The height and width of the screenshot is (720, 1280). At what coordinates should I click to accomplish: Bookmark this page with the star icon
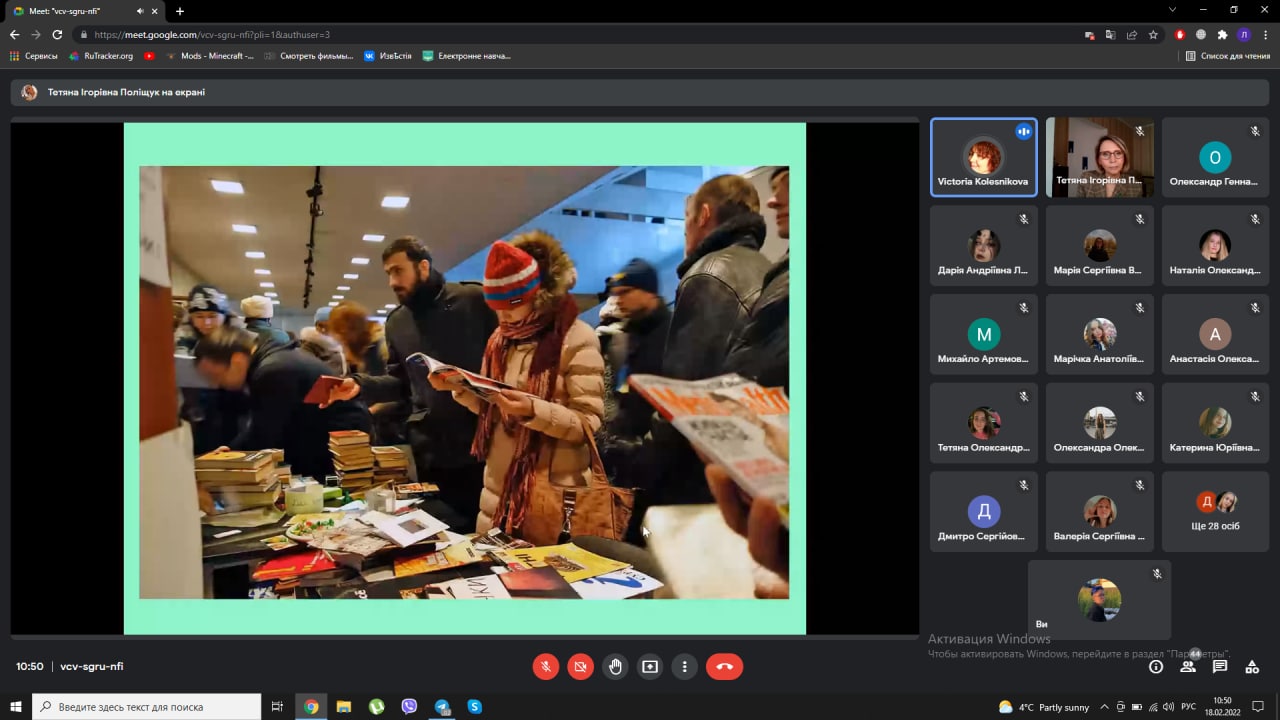pyautogui.click(x=1153, y=34)
